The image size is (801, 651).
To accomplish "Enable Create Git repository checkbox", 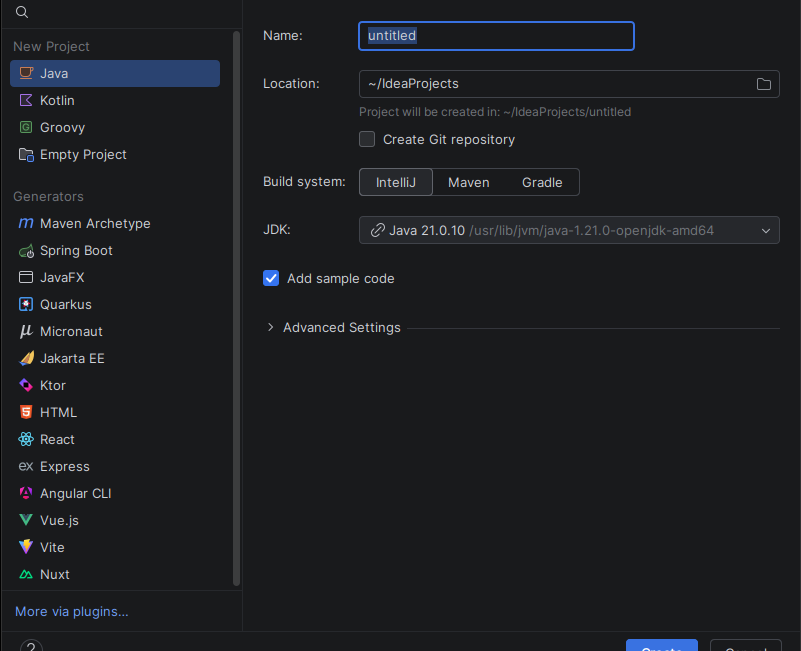I will [367, 139].
